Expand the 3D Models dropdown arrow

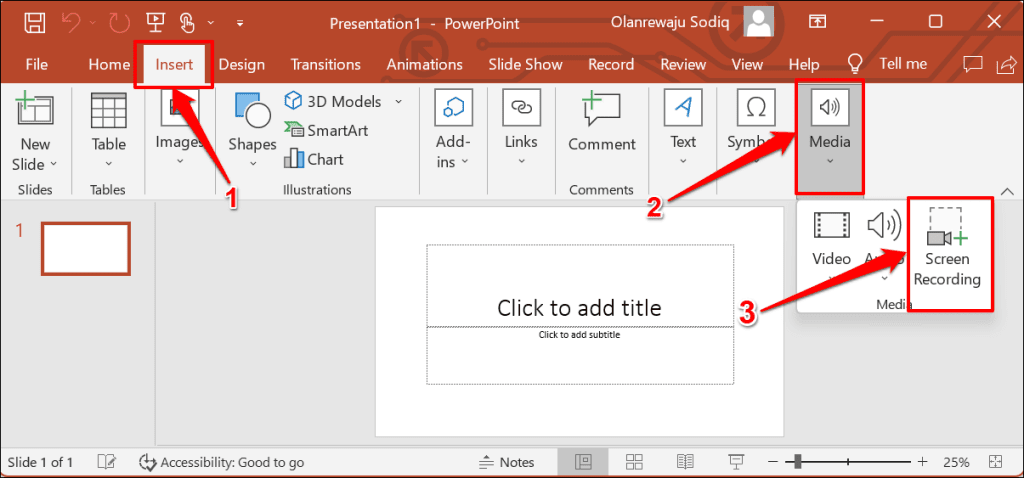click(398, 102)
